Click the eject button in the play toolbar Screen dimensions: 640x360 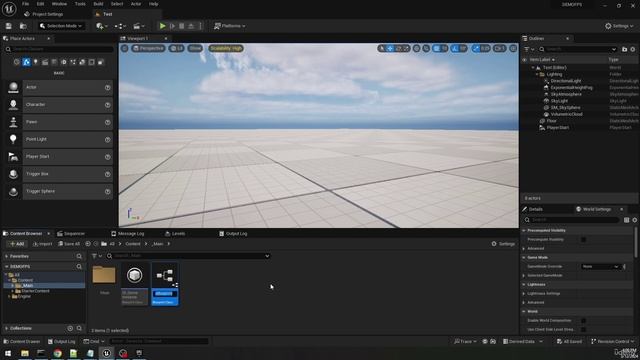[x=191, y=26]
